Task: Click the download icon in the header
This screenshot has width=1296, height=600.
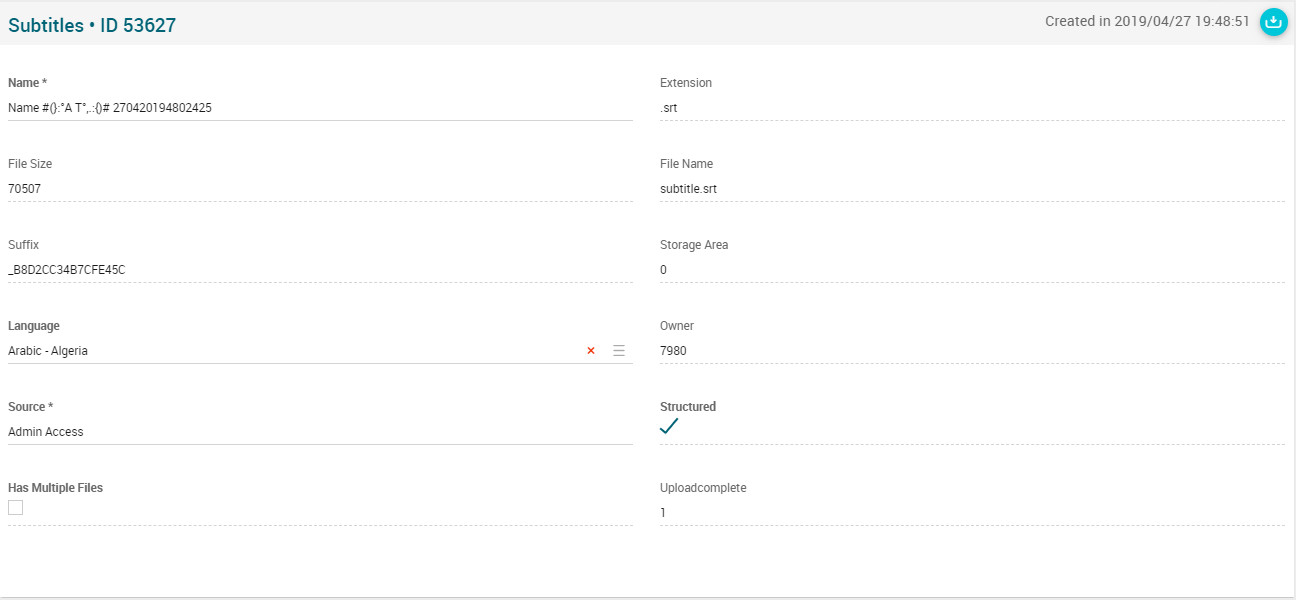Action: (x=1273, y=21)
